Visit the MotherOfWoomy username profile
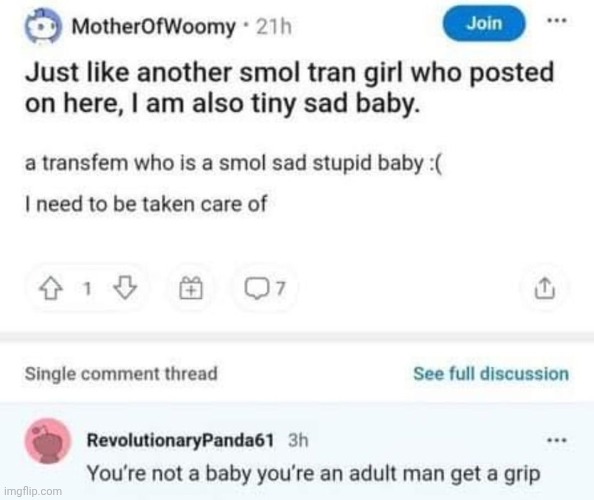The width and height of the screenshot is (594, 500). click(154, 27)
